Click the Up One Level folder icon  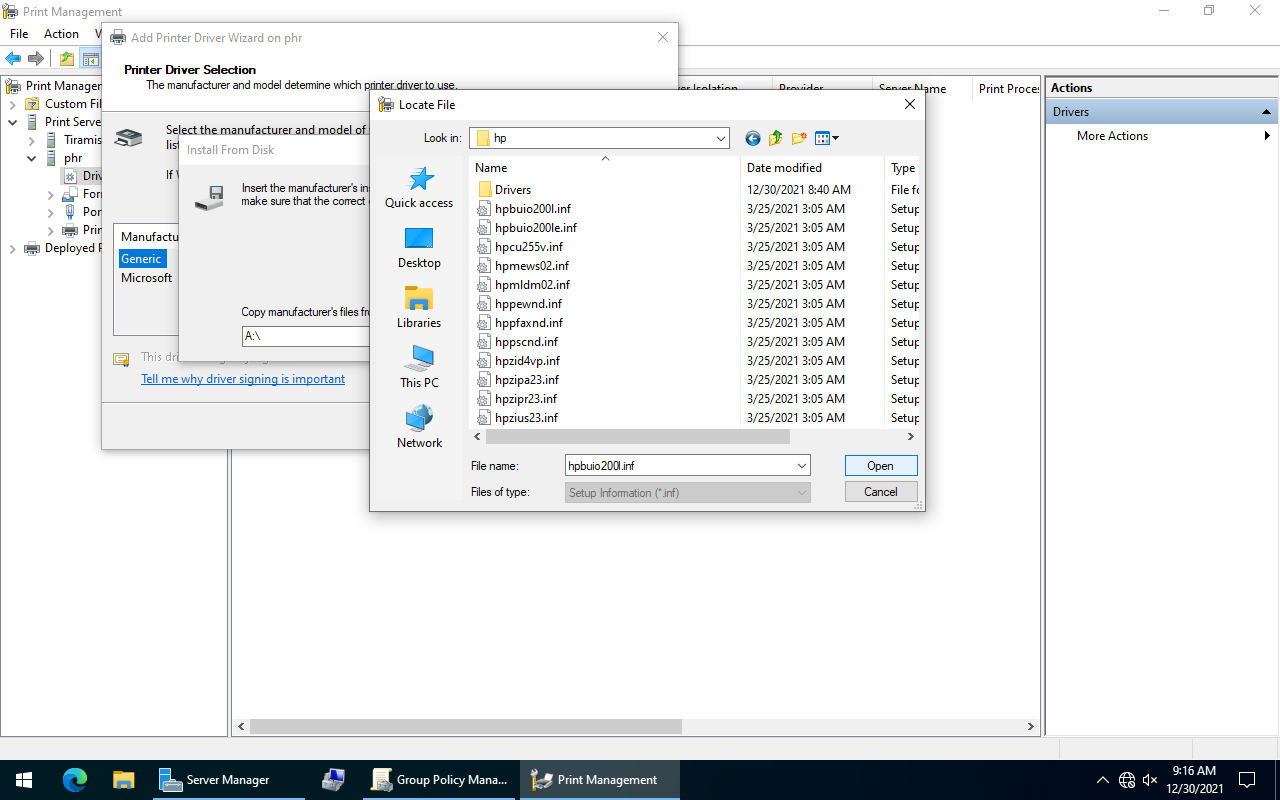point(776,138)
